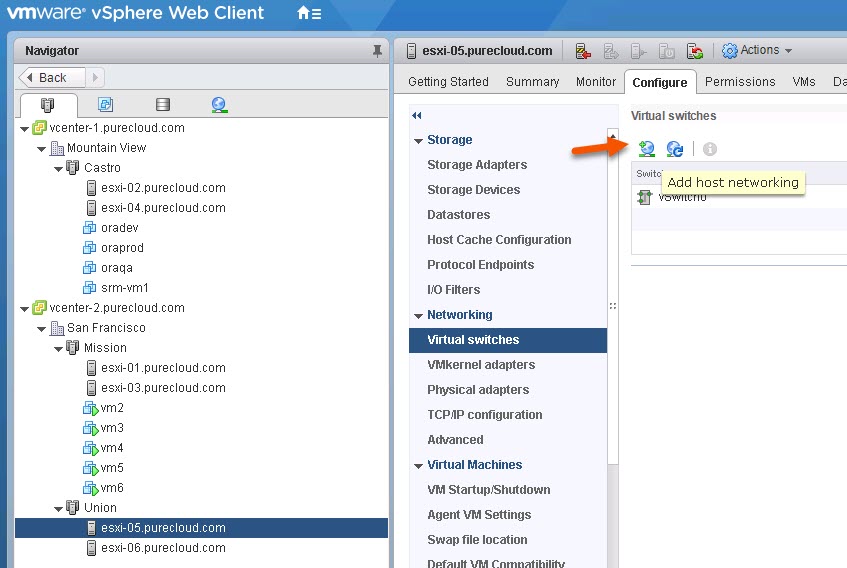This screenshot has height=568, width=847.
Task: Open Storage inventory tab icon
Action: [163, 104]
